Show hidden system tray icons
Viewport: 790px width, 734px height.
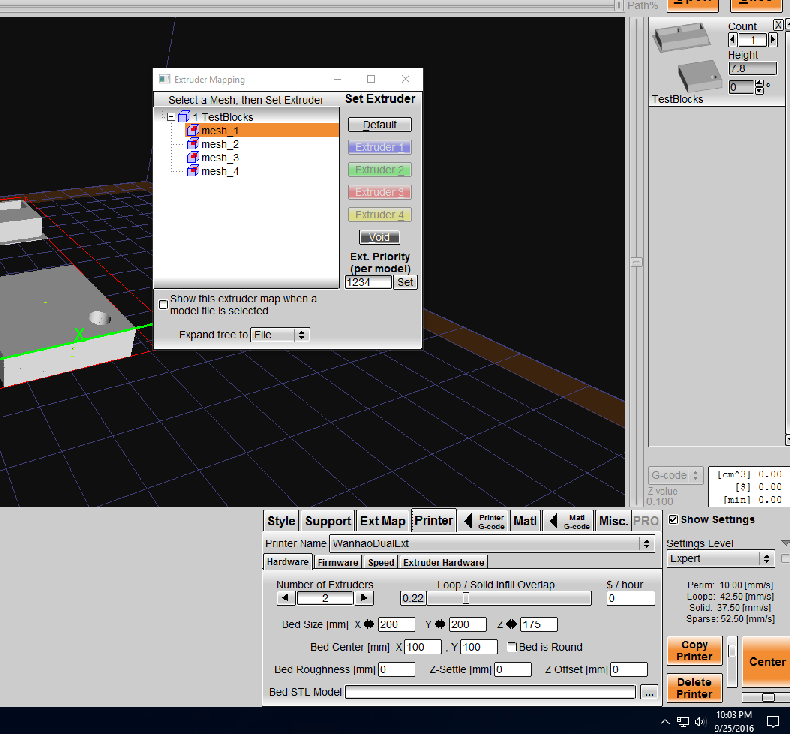(666, 721)
